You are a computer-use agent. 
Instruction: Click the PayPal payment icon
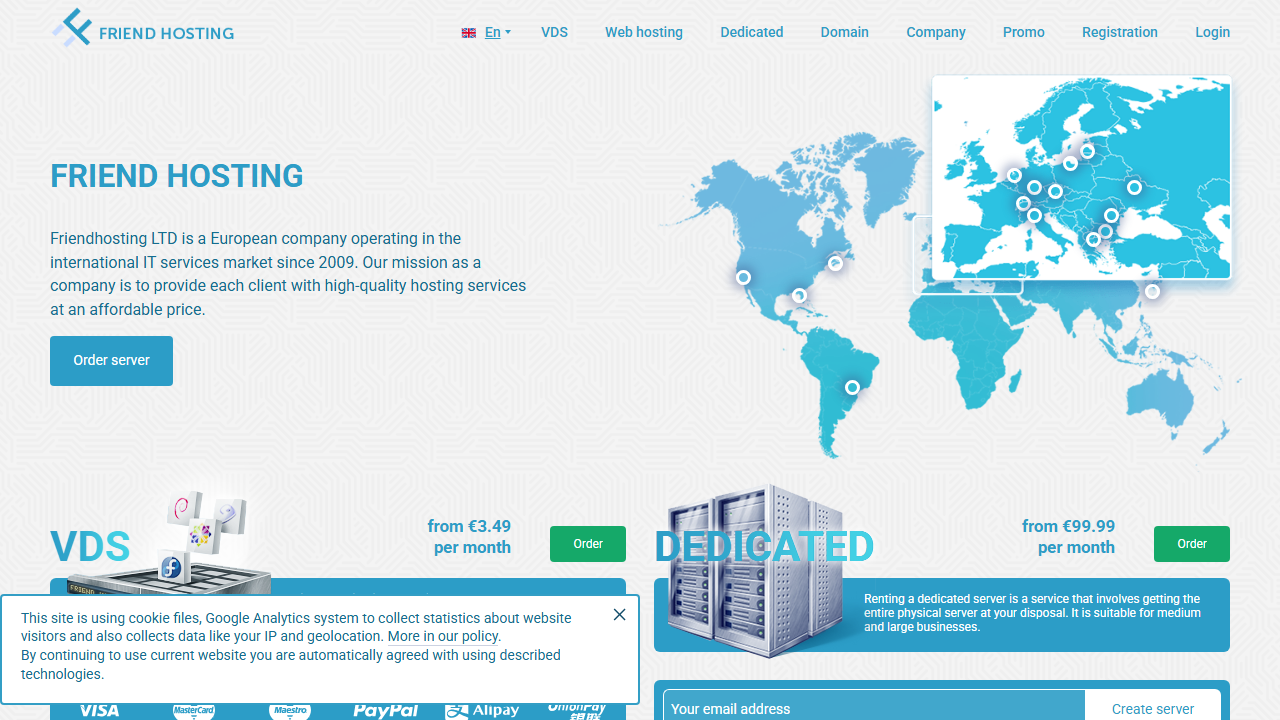(386, 710)
